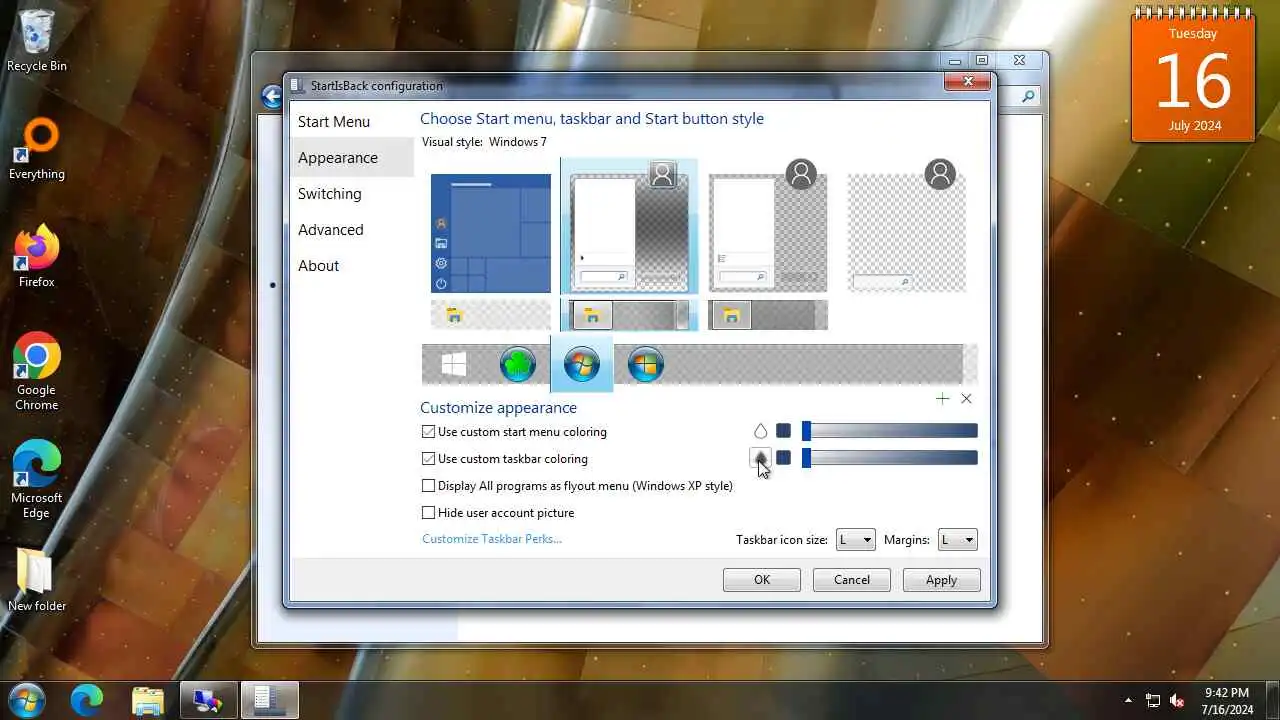Open the Google Chrome desktop shortcut

click(x=37, y=371)
